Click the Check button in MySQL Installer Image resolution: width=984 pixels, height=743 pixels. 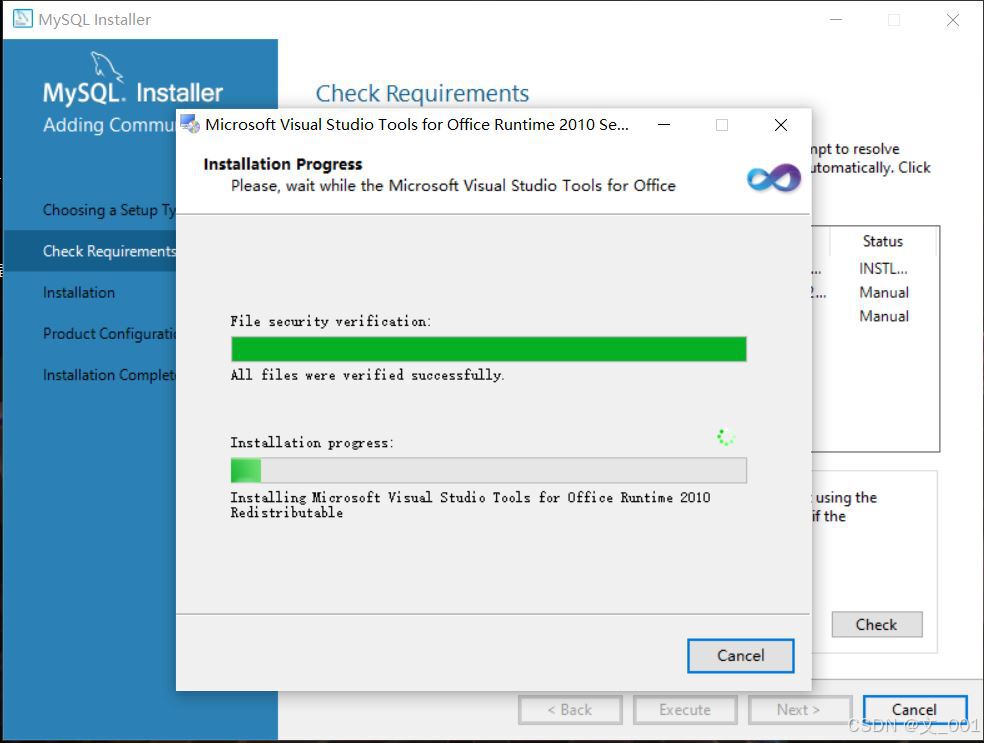click(x=877, y=624)
